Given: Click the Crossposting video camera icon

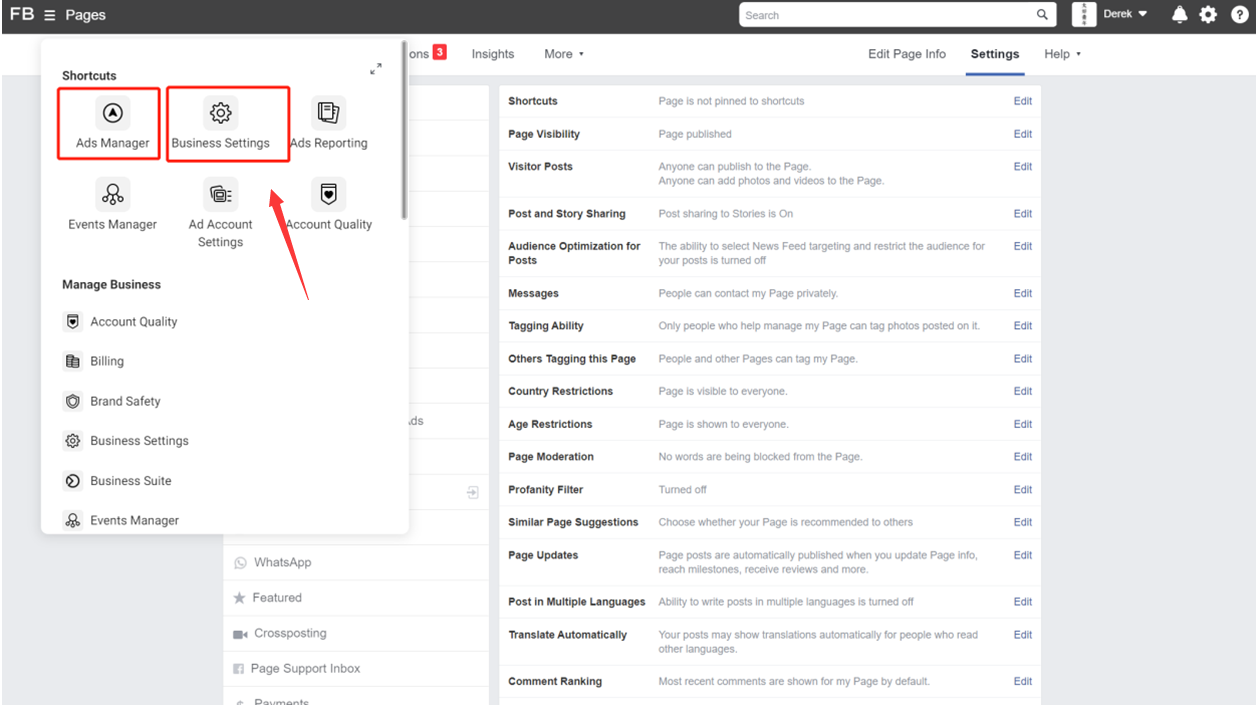Looking at the screenshot, I should coord(240,634).
